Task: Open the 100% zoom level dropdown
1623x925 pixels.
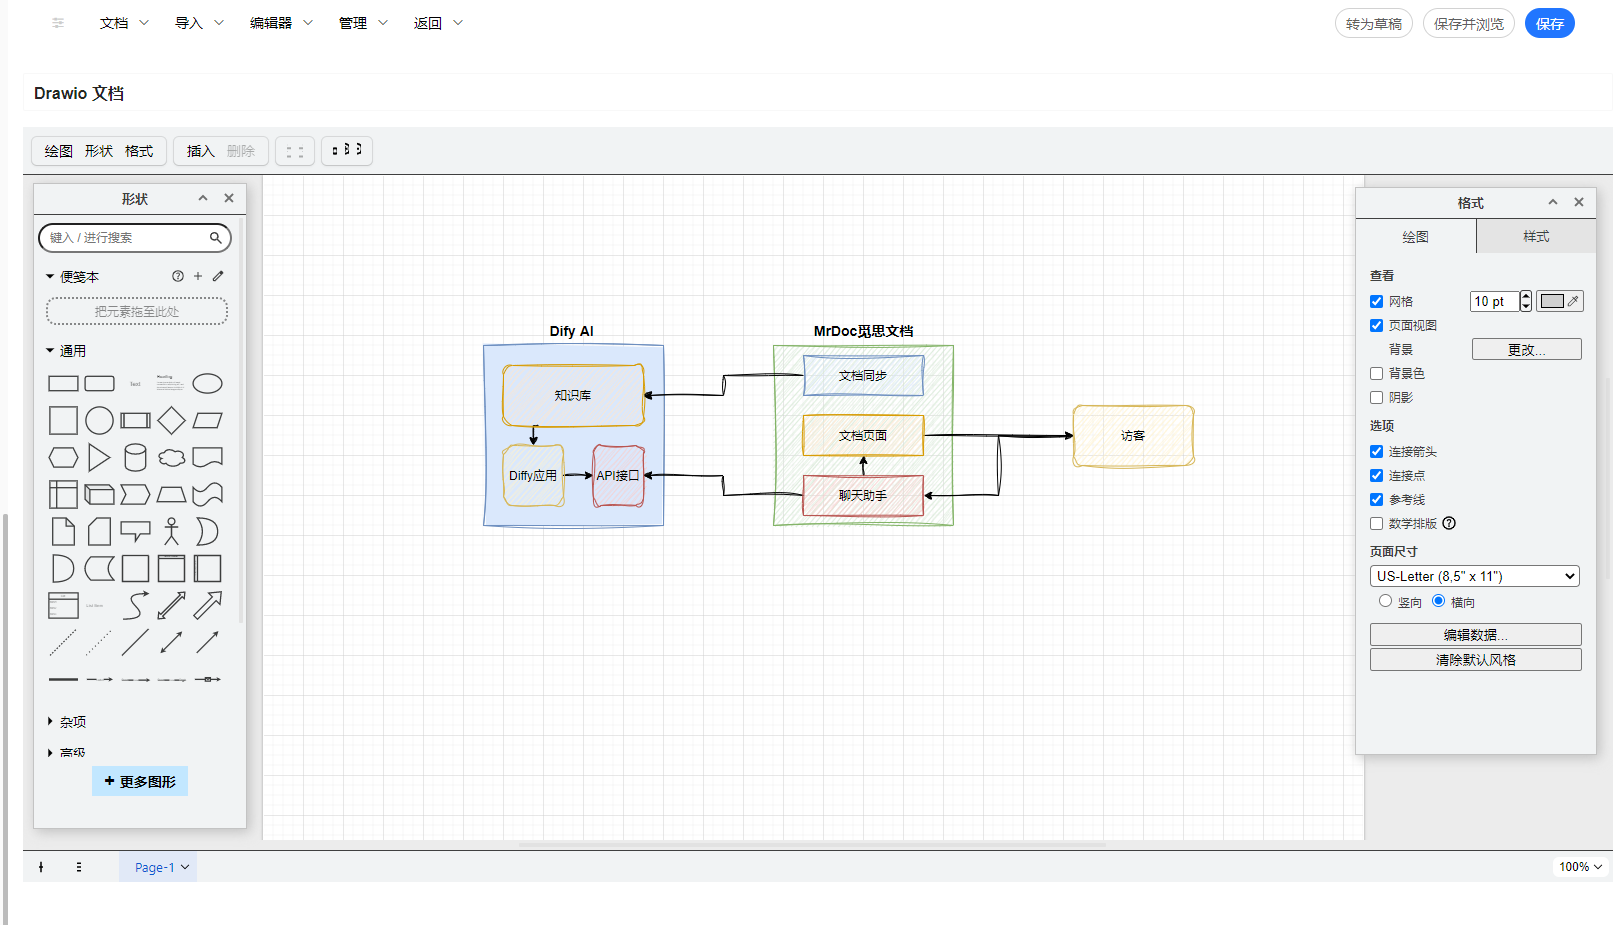Action: (1580, 867)
